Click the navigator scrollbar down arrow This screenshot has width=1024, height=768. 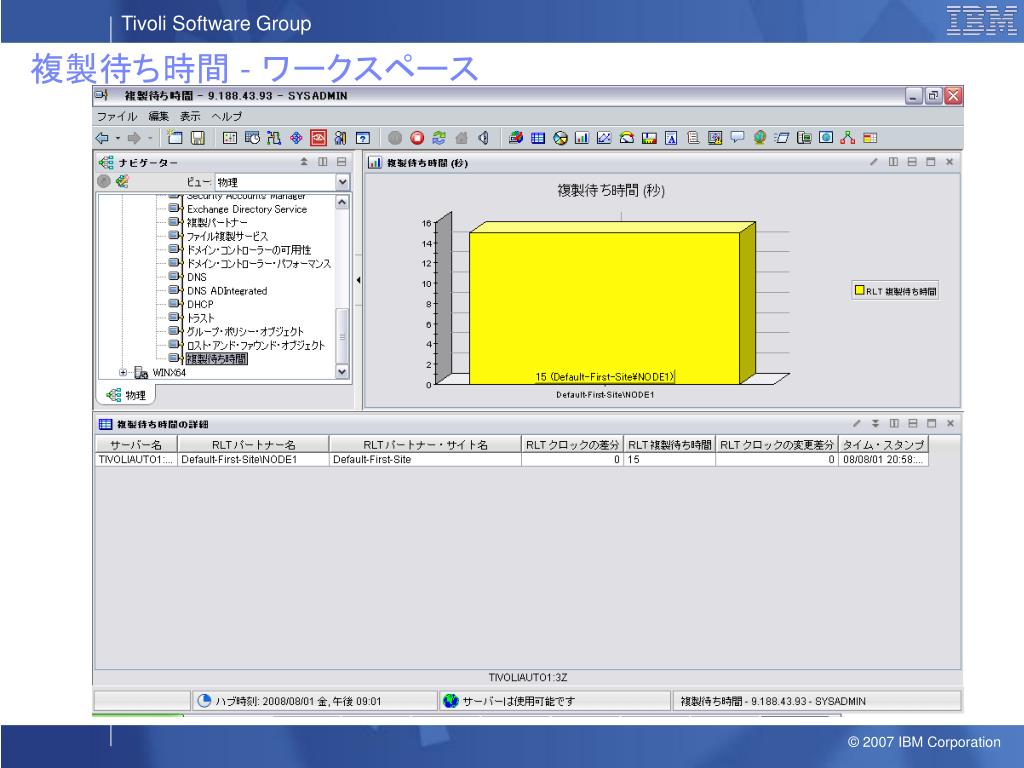point(342,372)
